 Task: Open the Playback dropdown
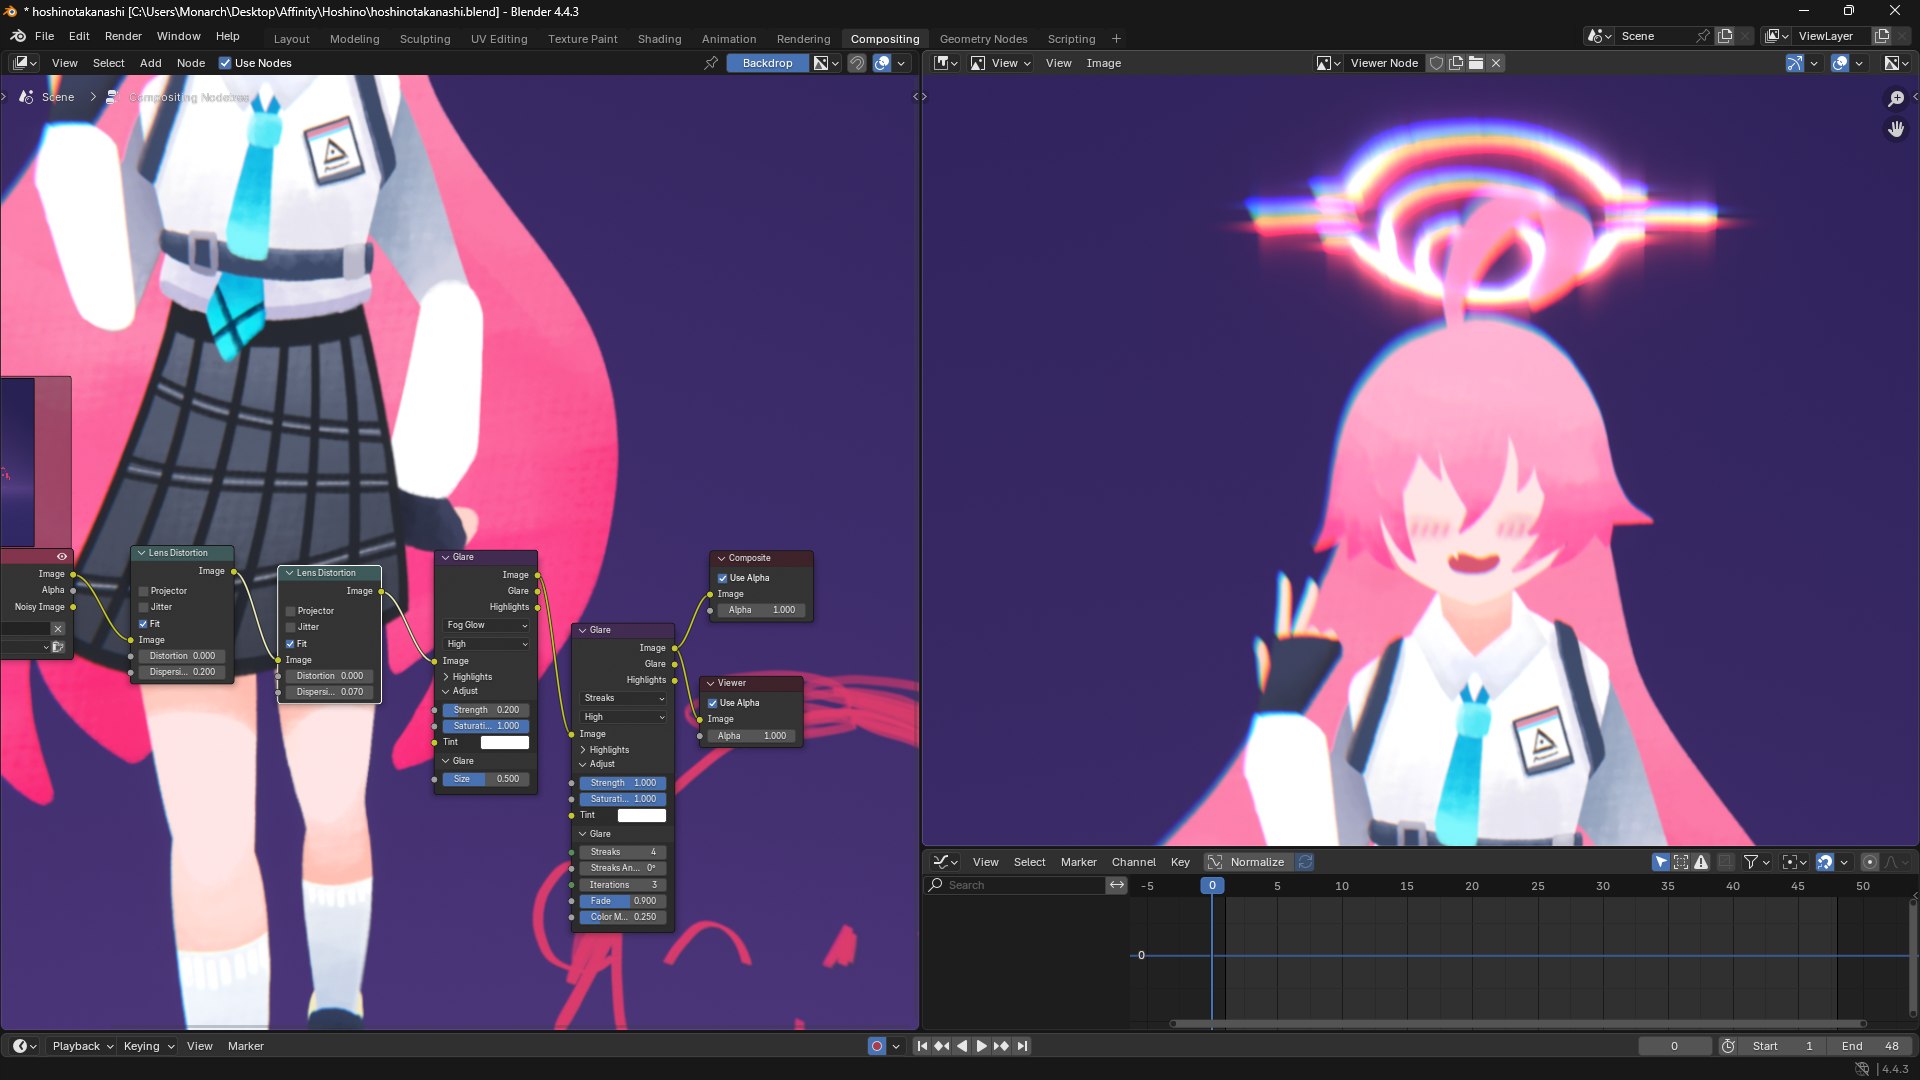[x=83, y=1046]
